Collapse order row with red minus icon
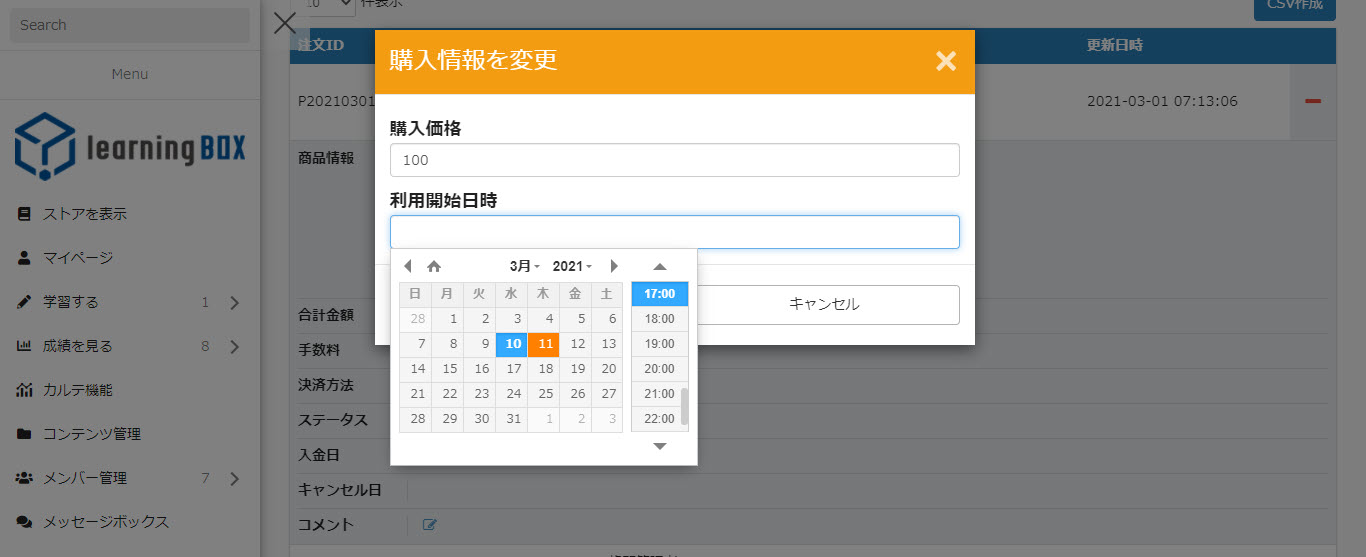 [x=1313, y=101]
